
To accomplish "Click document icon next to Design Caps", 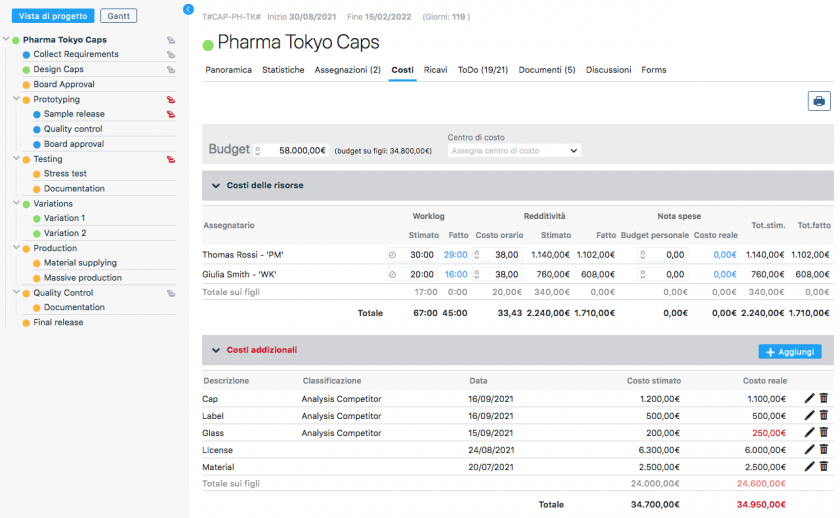I will tap(170, 70).
